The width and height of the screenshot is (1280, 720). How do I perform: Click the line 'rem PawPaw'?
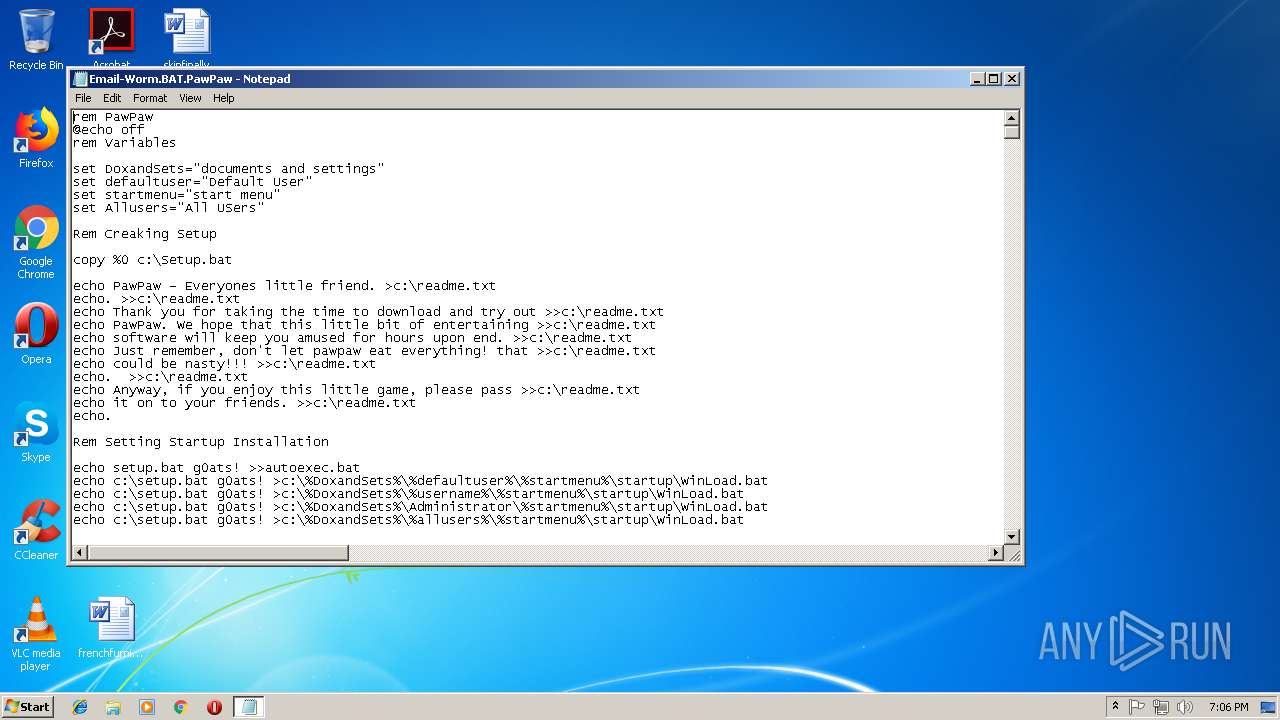[113, 117]
